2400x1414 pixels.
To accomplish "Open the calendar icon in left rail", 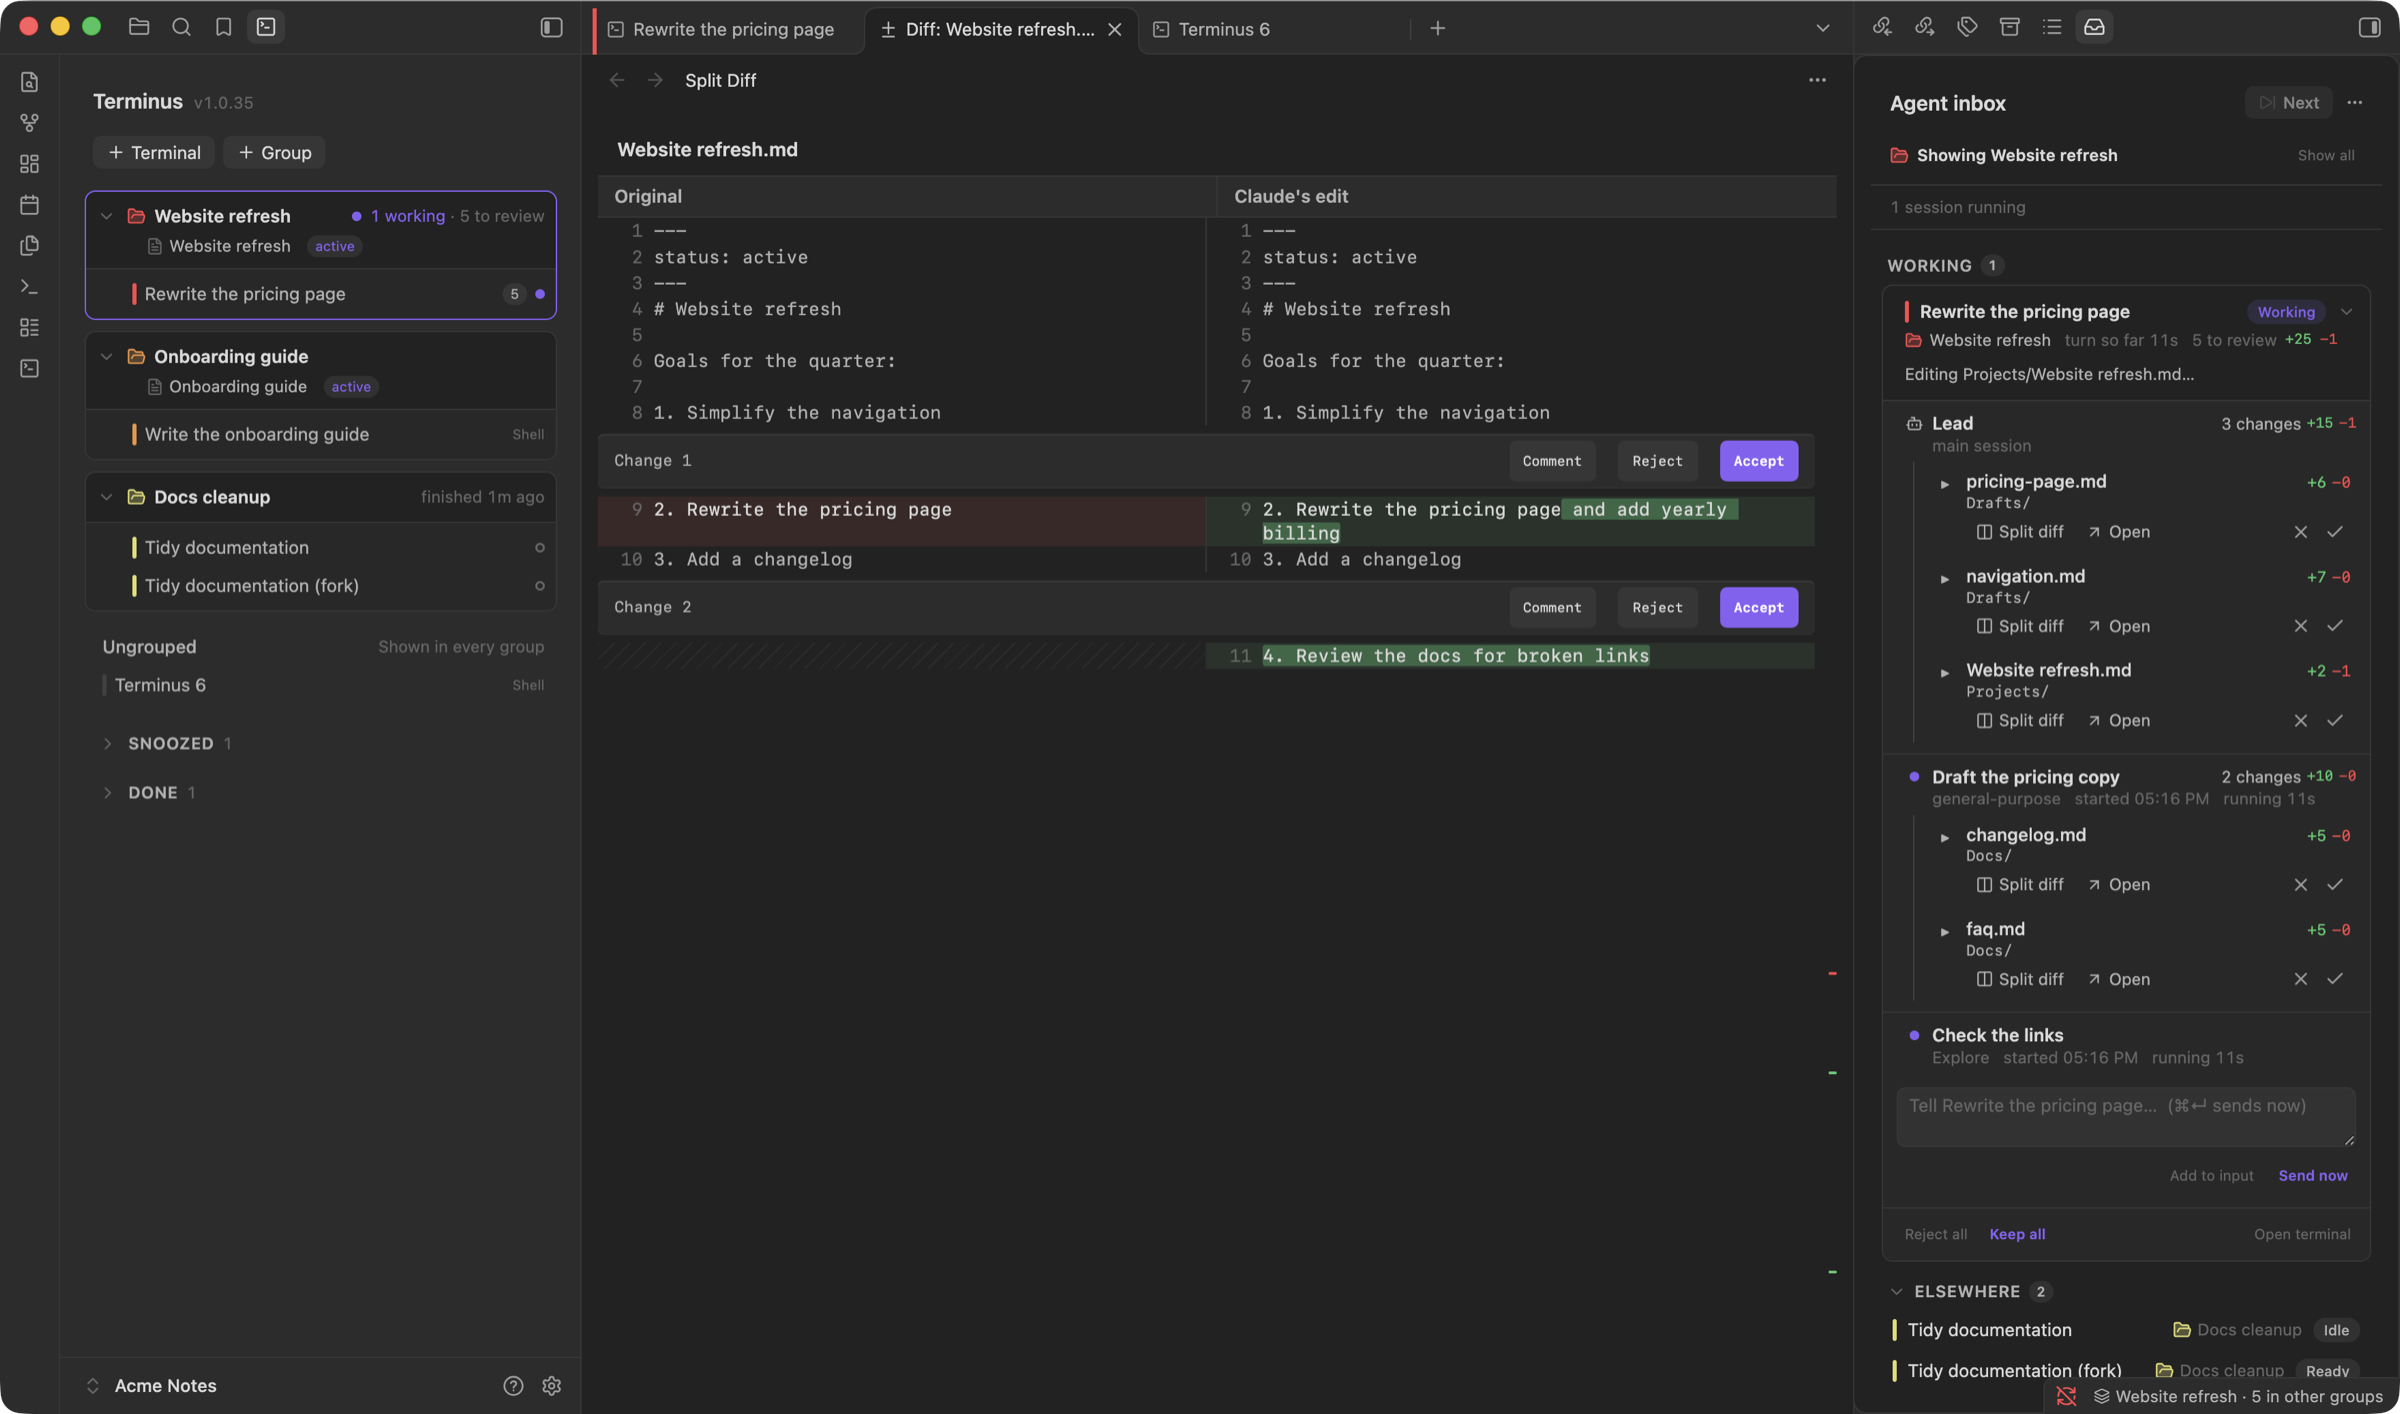I will tap(29, 205).
